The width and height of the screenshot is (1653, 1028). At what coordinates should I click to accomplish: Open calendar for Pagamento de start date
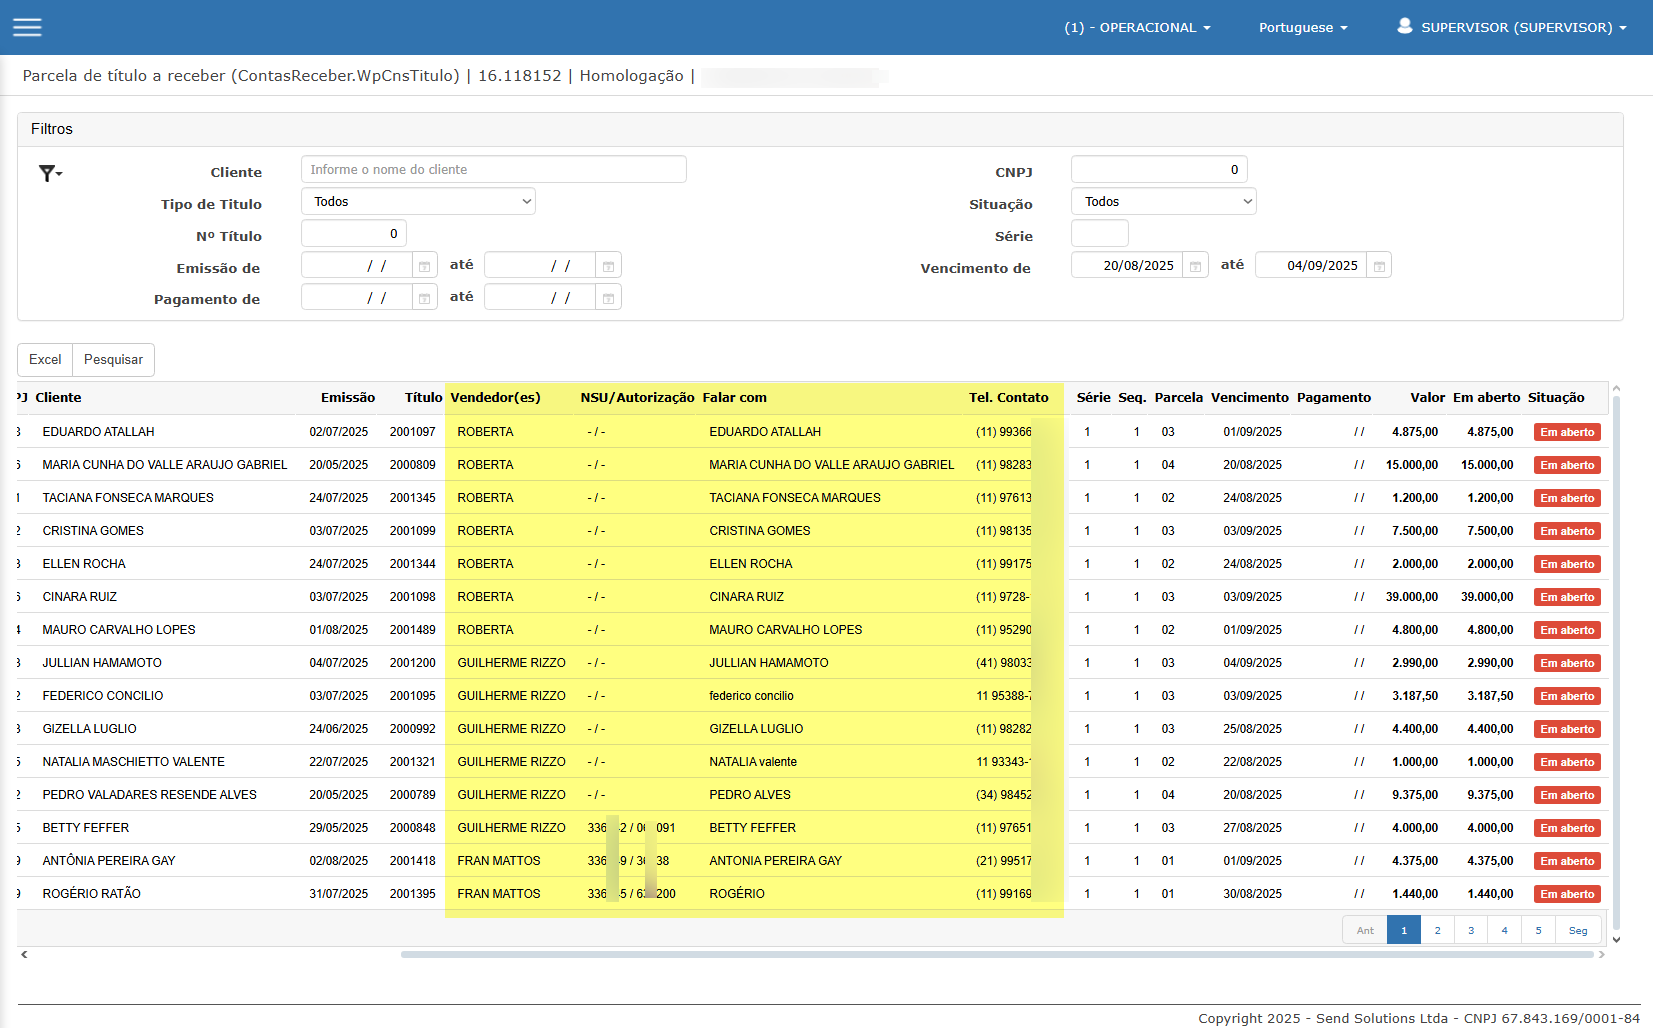pos(424,298)
